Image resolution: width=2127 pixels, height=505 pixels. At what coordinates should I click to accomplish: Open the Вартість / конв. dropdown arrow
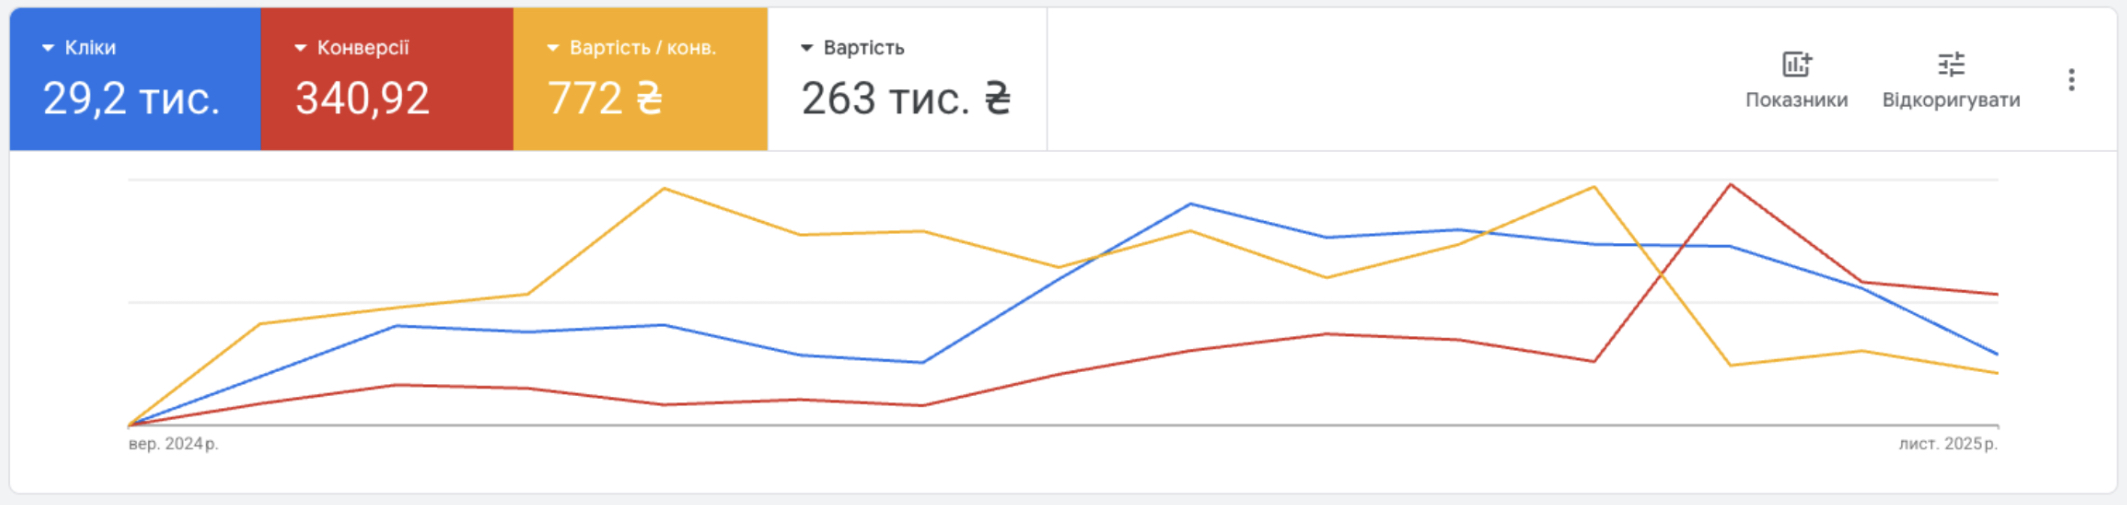(x=553, y=48)
